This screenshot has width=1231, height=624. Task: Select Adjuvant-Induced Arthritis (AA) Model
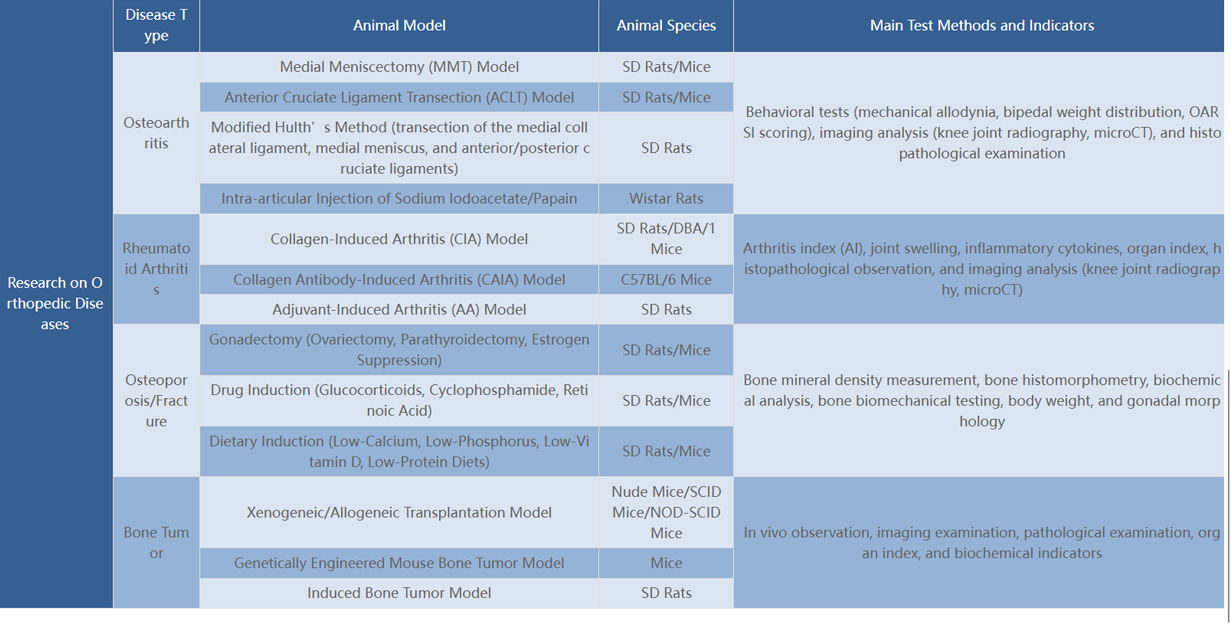(x=399, y=310)
